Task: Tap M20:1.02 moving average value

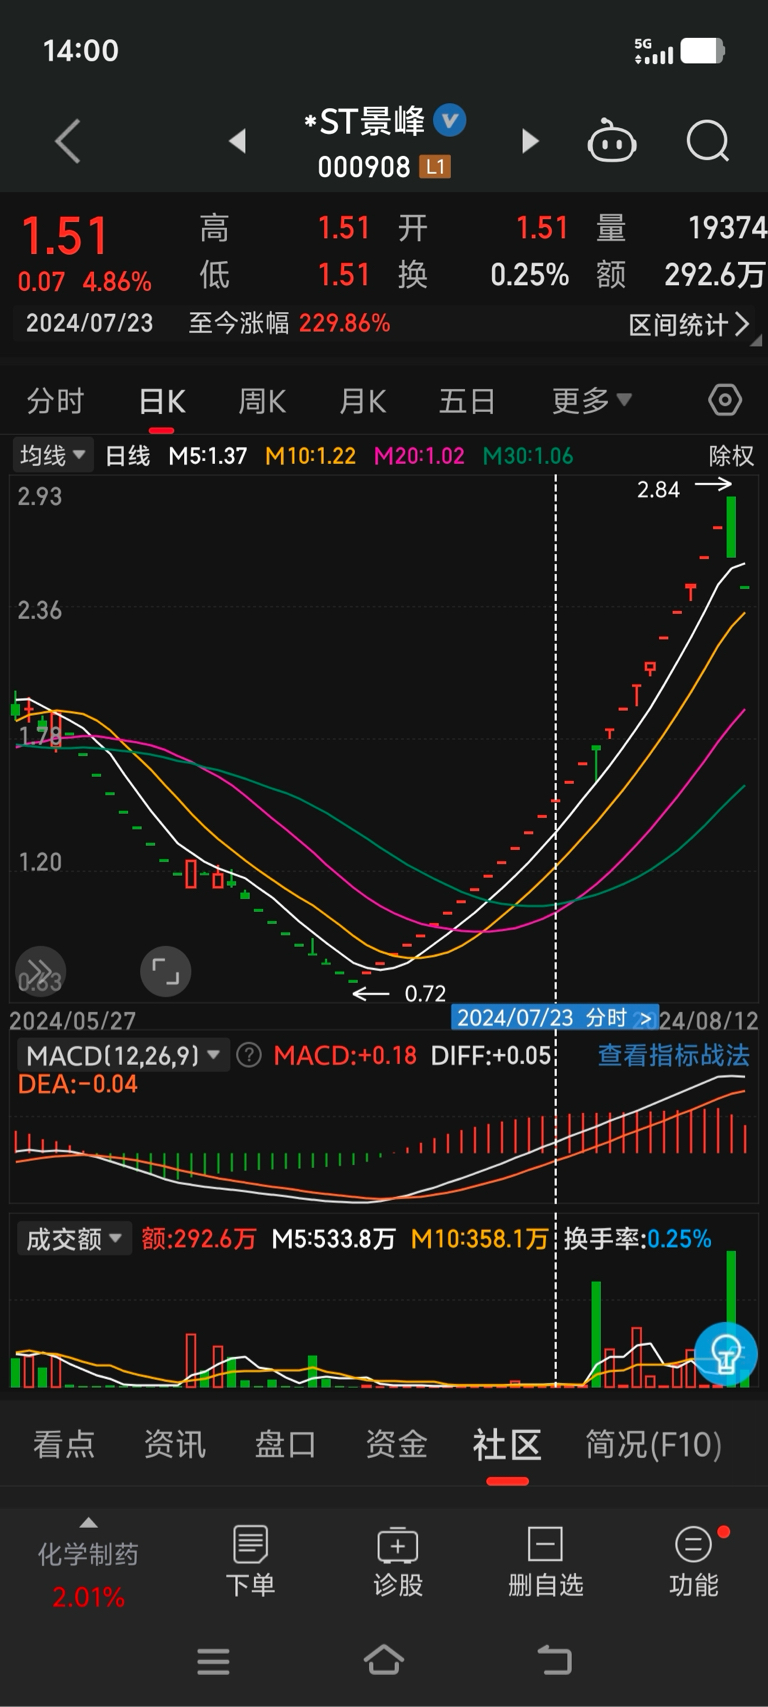Action: click(x=419, y=456)
